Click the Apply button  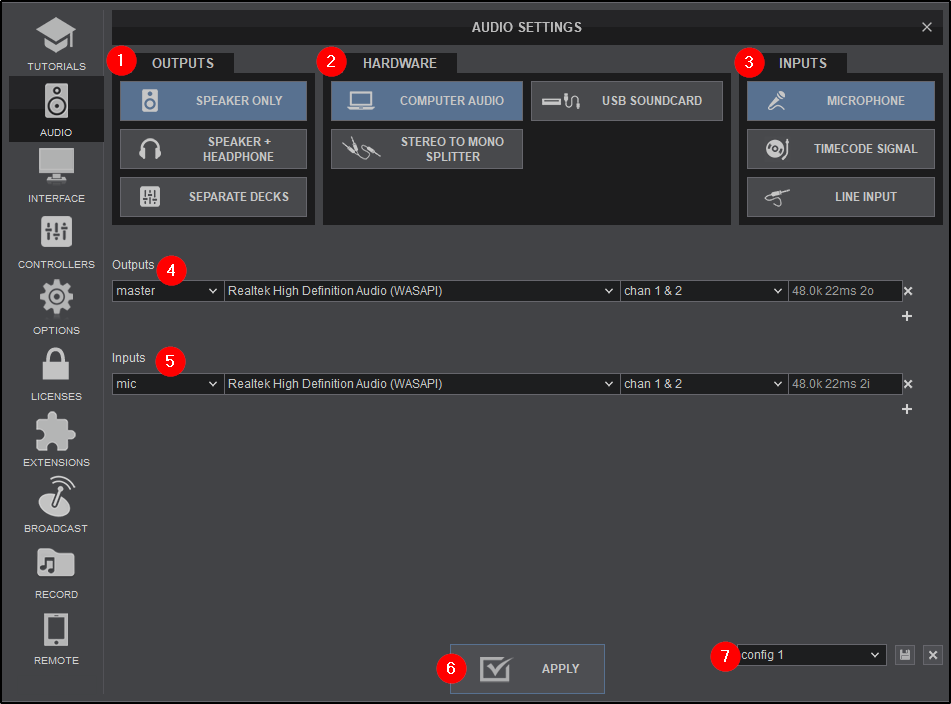(527, 669)
